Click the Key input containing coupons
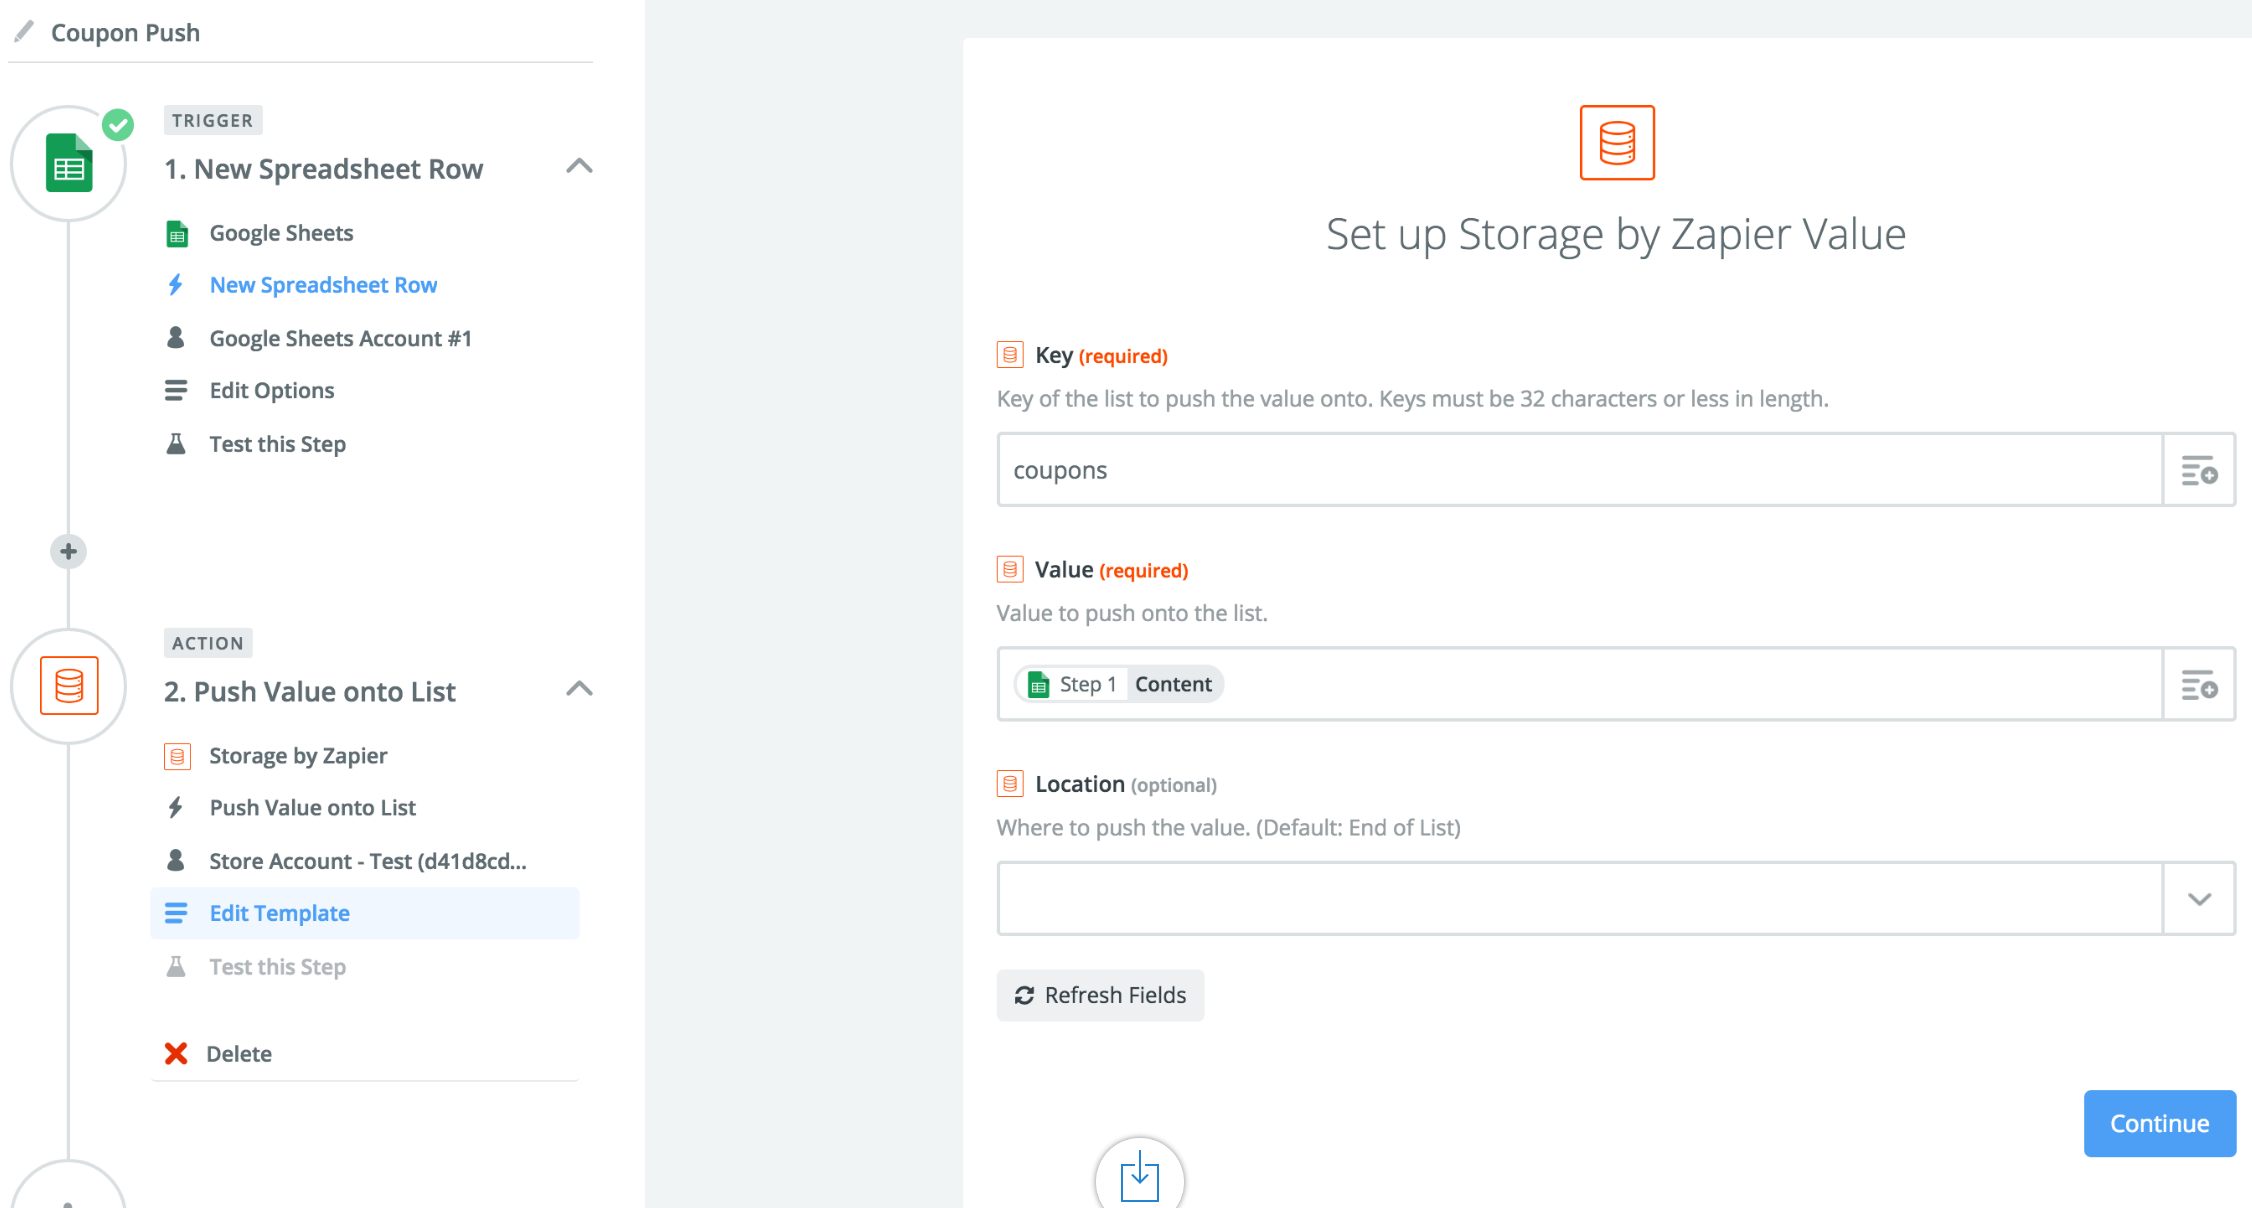 point(1580,470)
